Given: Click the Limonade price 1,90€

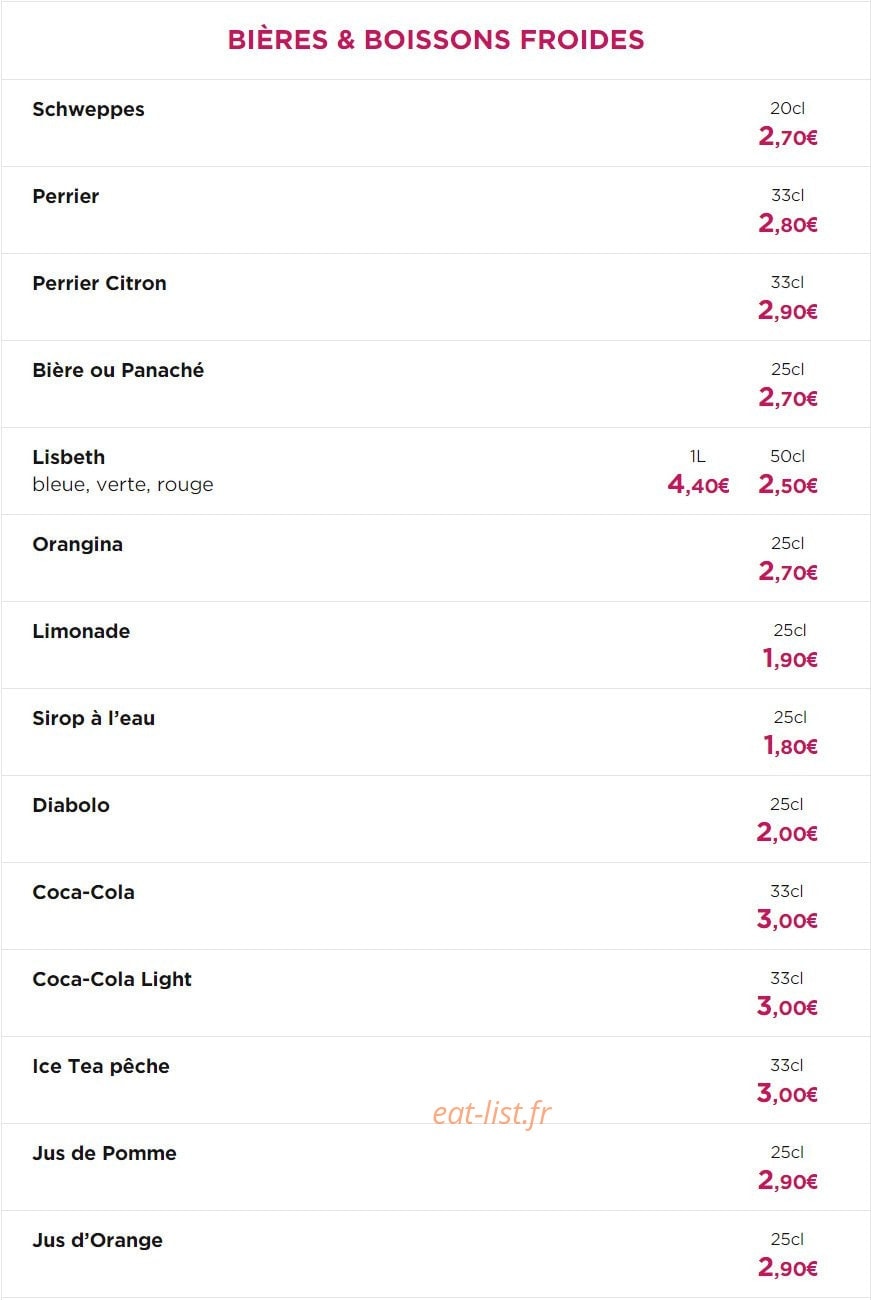Looking at the screenshot, I should click(x=790, y=660).
